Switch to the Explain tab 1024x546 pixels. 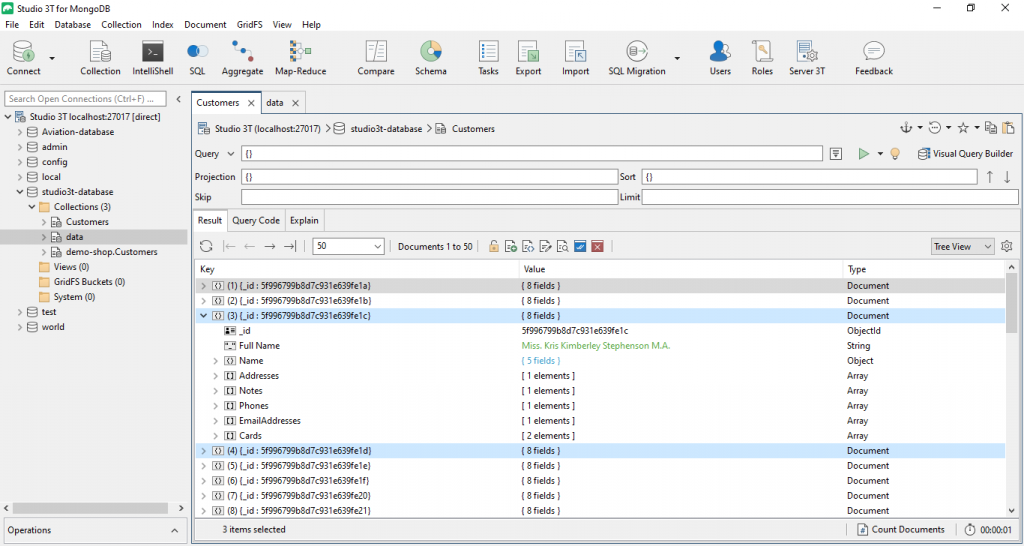coord(304,221)
